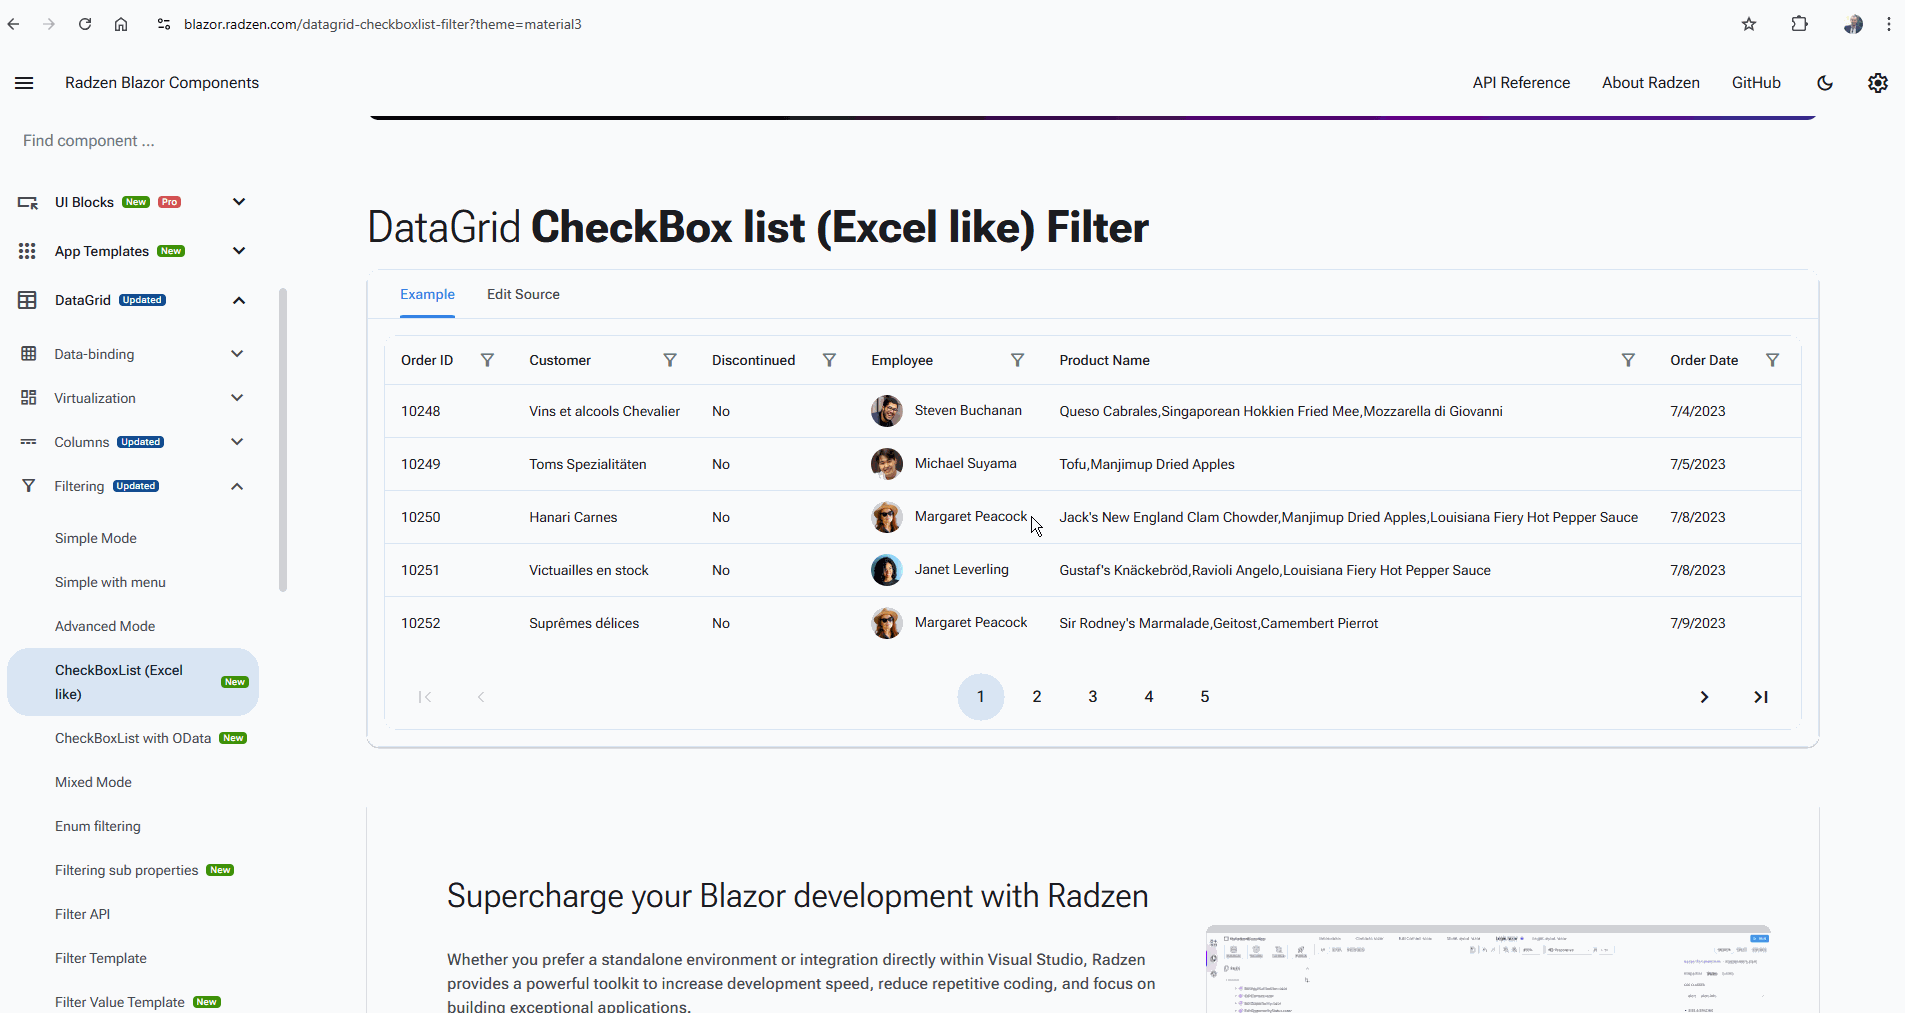Open Simple with menu page
This screenshot has width=1905, height=1013.
coord(110,582)
